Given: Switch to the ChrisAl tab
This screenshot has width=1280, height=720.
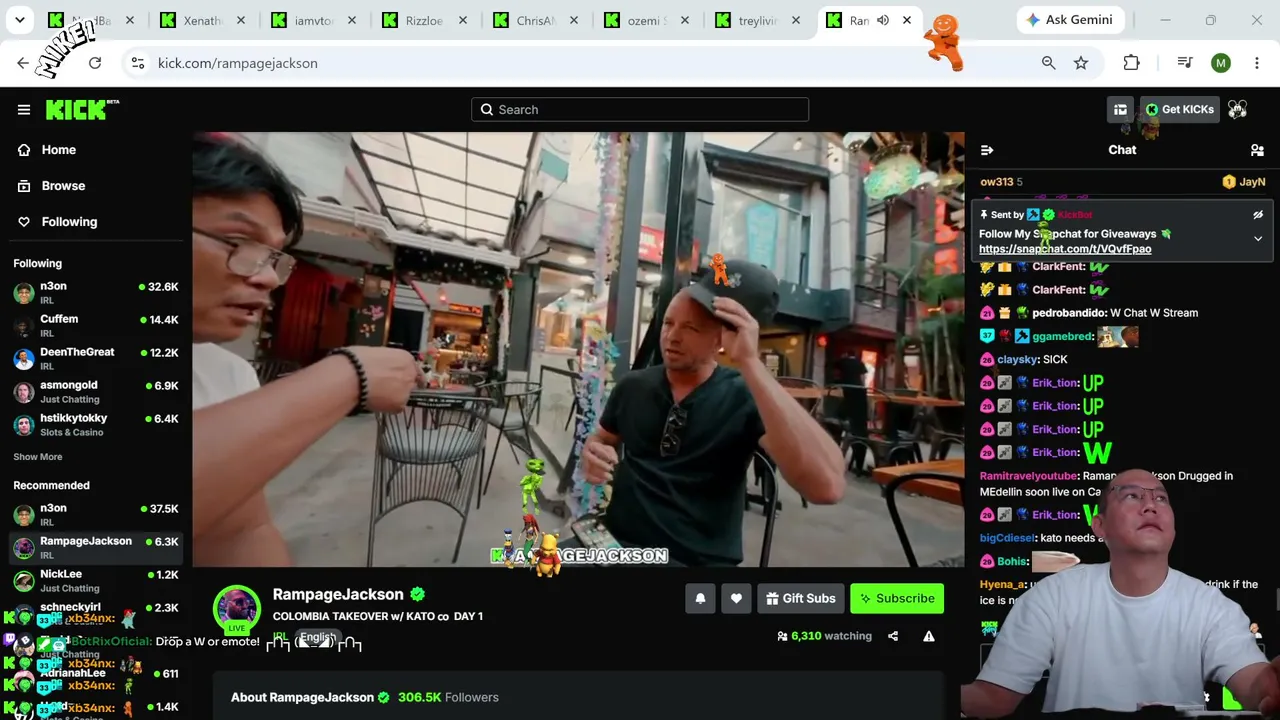Looking at the screenshot, I should click(x=534, y=20).
